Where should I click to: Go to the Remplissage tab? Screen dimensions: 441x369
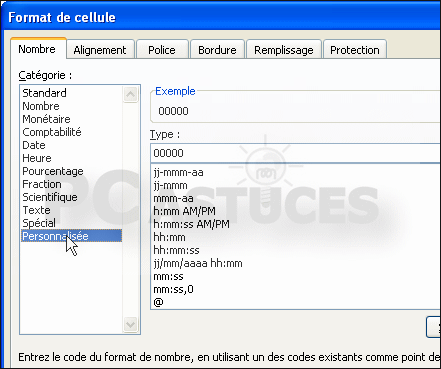pyautogui.click(x=284, y=50)
